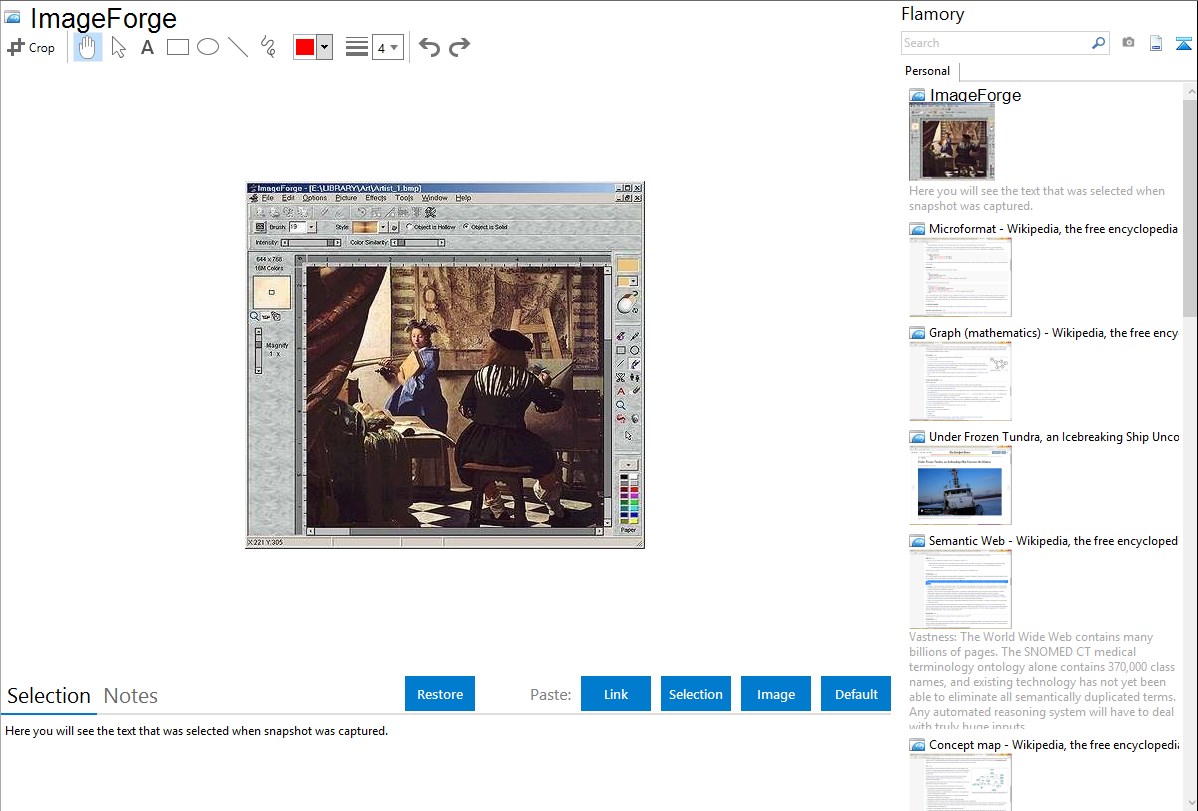
Task: Select the ellipse shape tool
Action: [x=208, y=47]
